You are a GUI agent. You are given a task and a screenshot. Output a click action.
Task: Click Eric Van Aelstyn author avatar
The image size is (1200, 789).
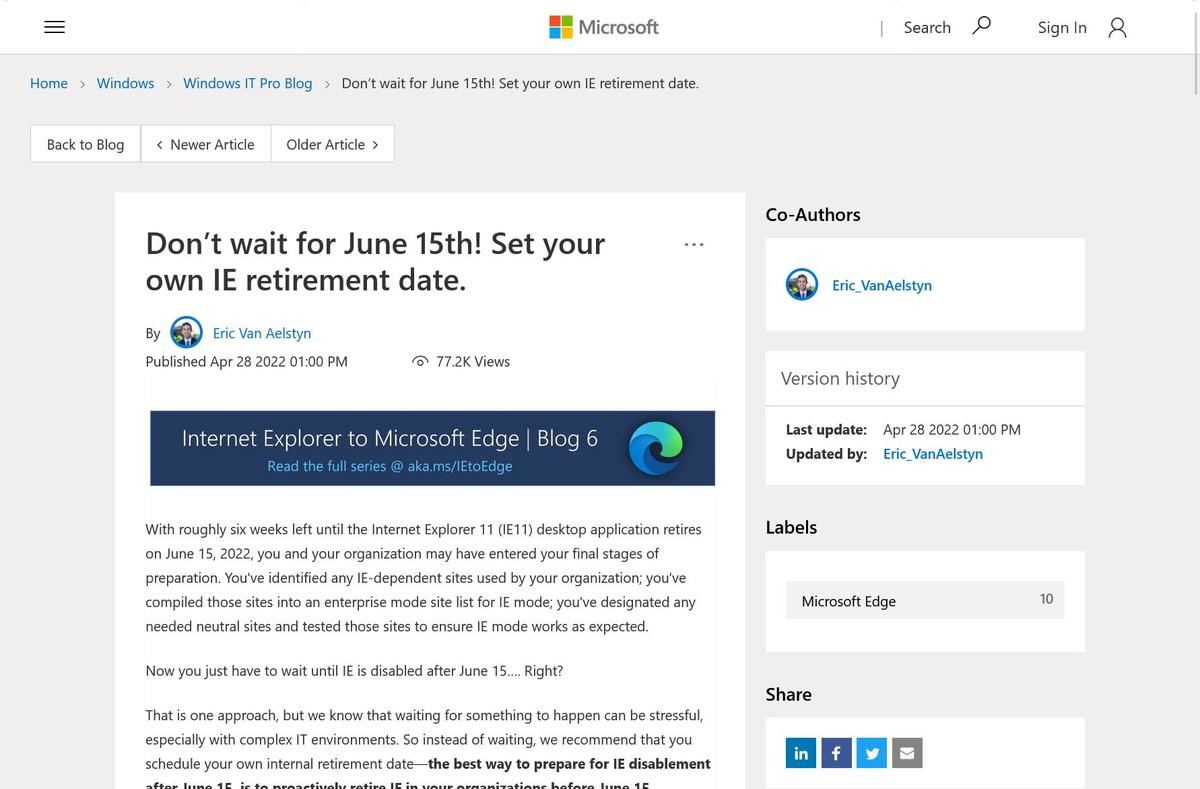click(186, 332)
